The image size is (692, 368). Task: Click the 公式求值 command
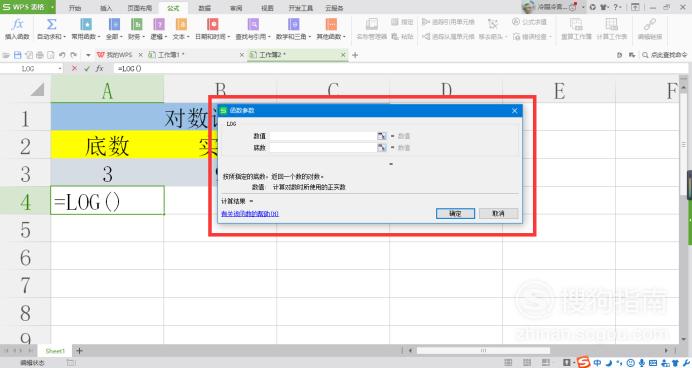click(x=530, y=22)
